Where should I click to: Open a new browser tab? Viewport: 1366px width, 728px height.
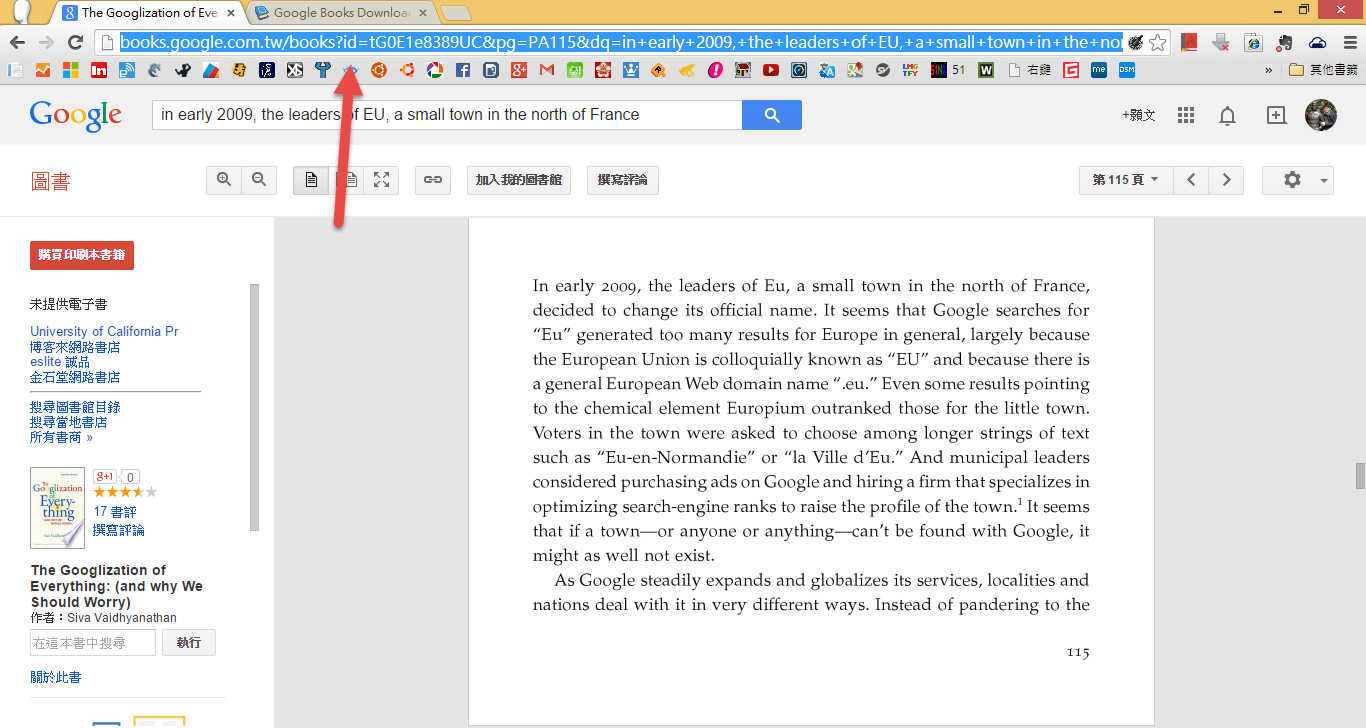coord(456,13)
